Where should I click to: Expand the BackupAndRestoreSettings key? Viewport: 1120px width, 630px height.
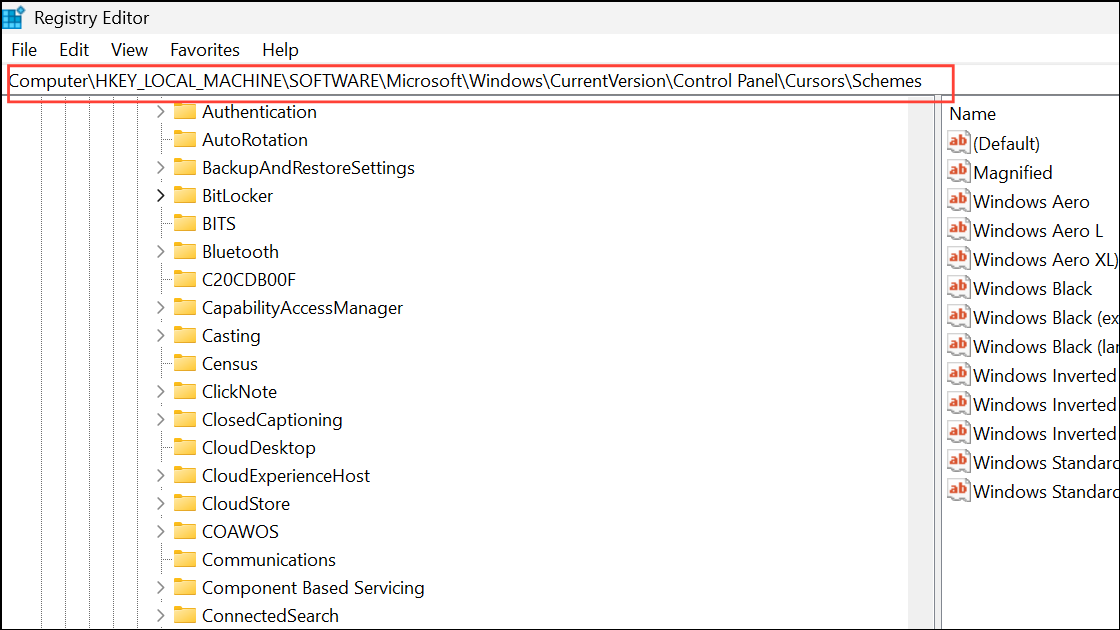161,168
